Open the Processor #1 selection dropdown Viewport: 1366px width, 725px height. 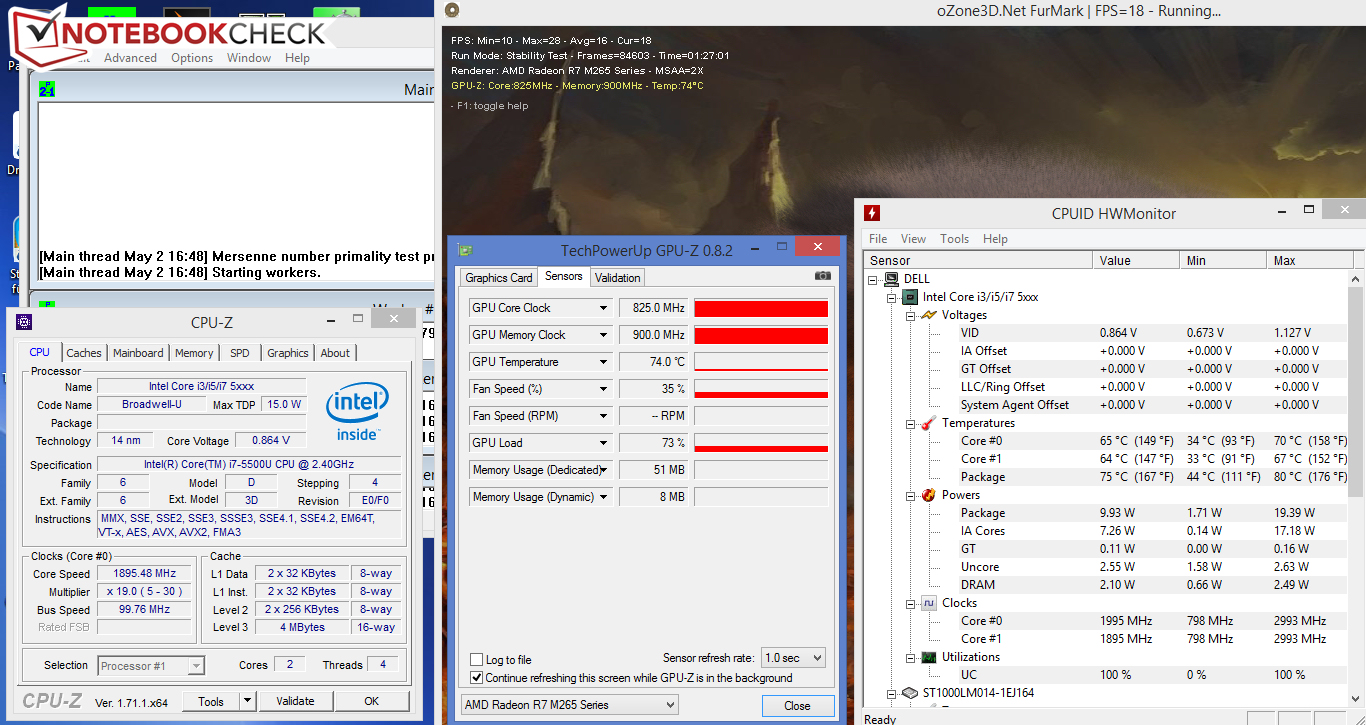152,665
